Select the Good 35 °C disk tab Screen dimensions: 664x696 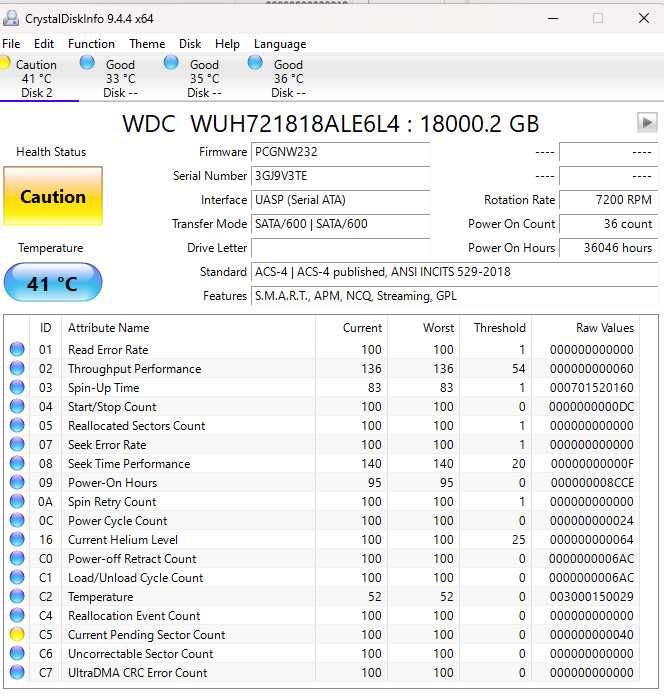(x=204, y=78)
